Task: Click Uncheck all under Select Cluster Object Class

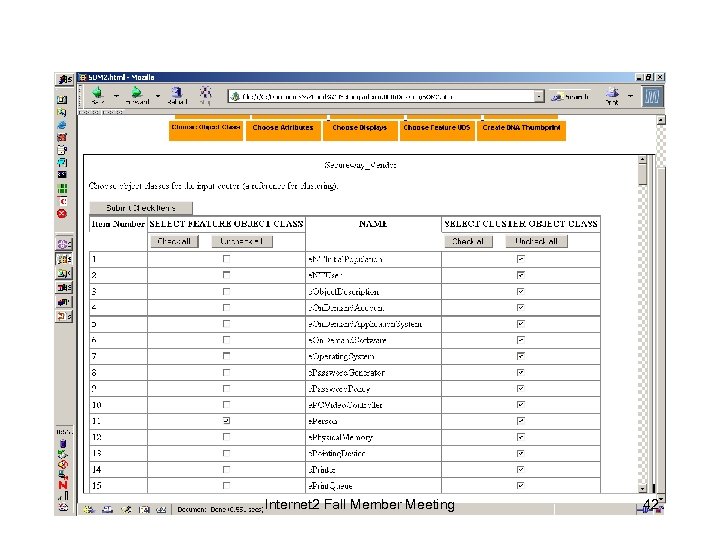Action: [536, 241]
